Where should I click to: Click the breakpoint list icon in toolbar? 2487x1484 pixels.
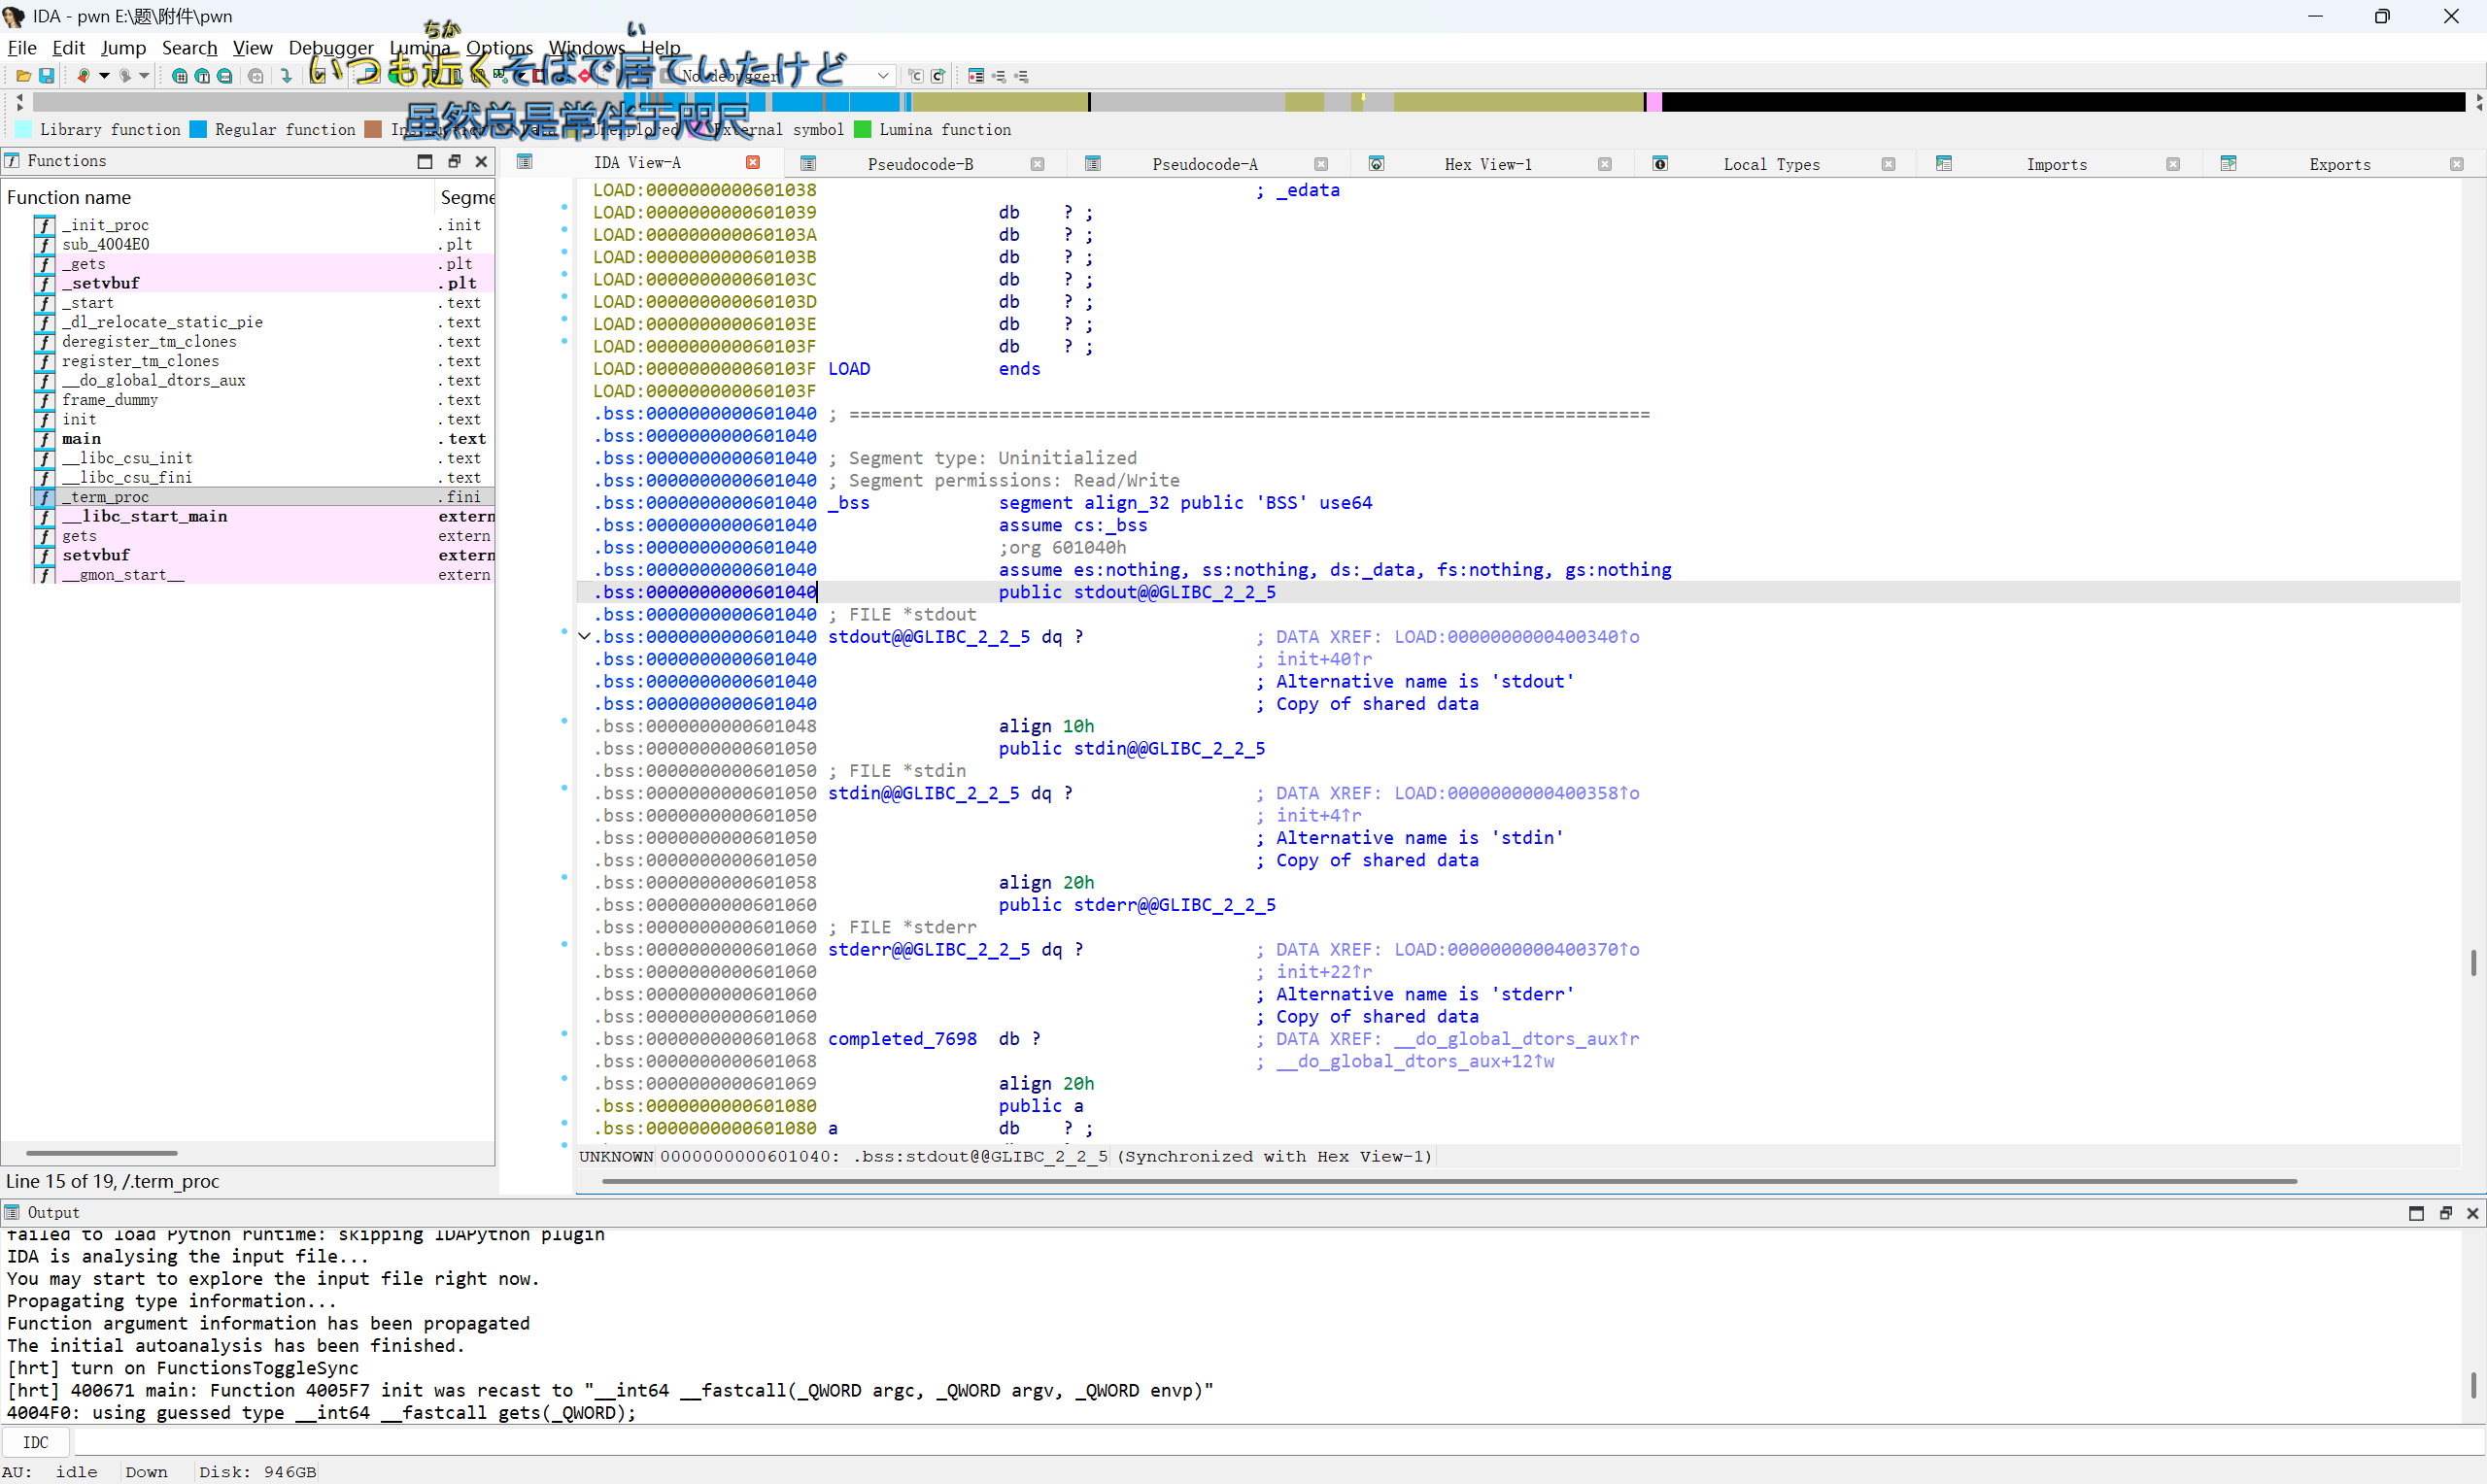976,76
